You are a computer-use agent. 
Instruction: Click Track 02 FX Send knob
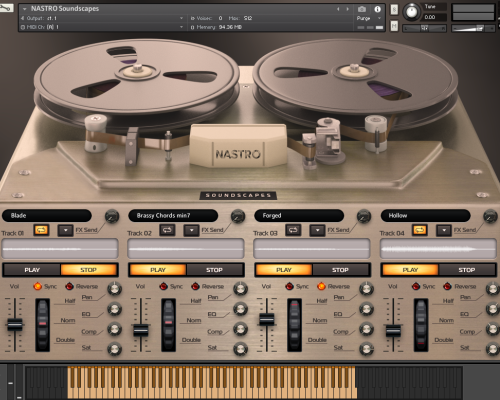(238, 217)
